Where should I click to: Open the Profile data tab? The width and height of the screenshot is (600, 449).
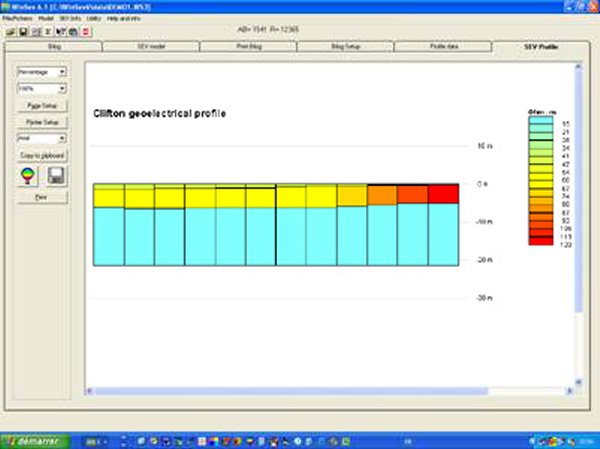pos(444,46)
